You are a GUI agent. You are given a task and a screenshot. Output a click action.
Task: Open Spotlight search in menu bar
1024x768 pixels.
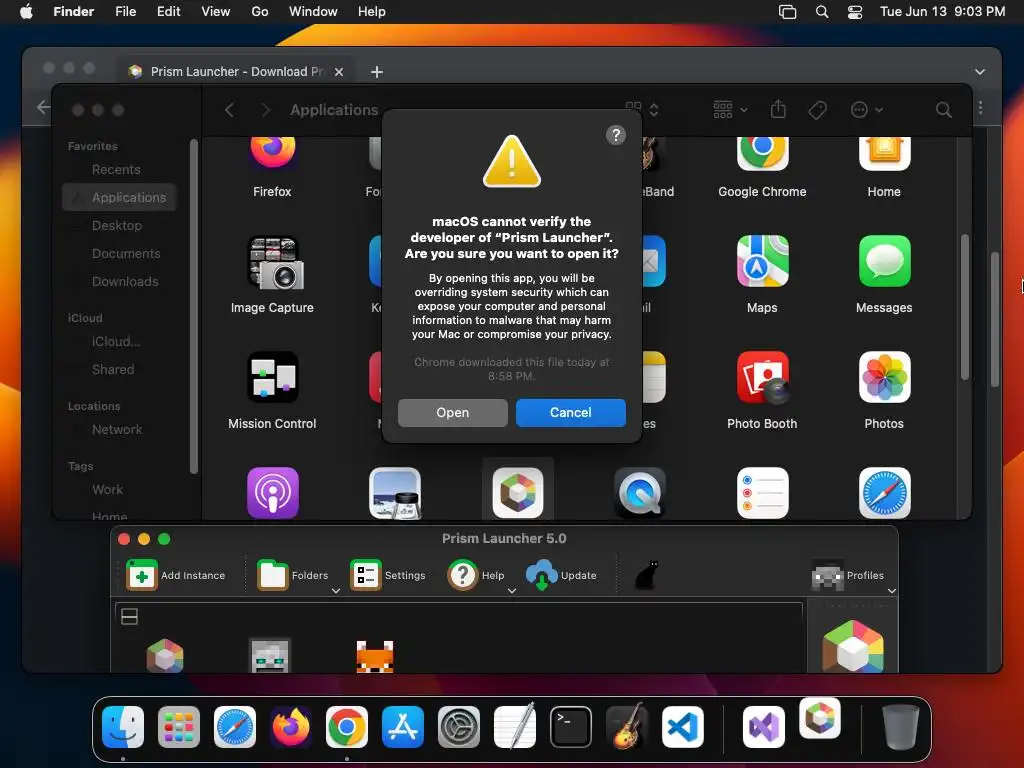coord(822,12)
